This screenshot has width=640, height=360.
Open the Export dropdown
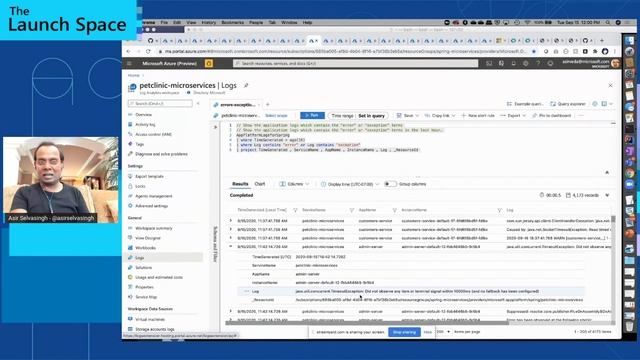[513, 116]
